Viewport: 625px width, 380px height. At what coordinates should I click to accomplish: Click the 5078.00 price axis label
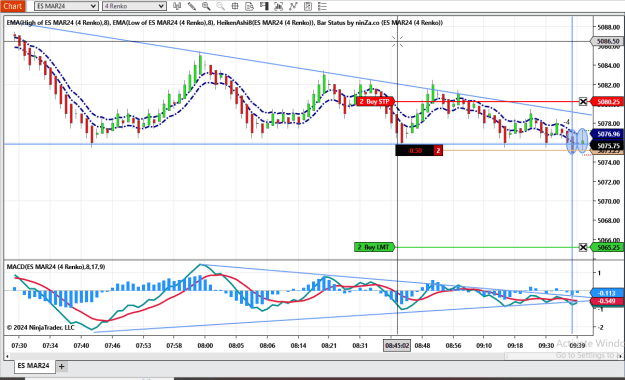pos(609,124)
